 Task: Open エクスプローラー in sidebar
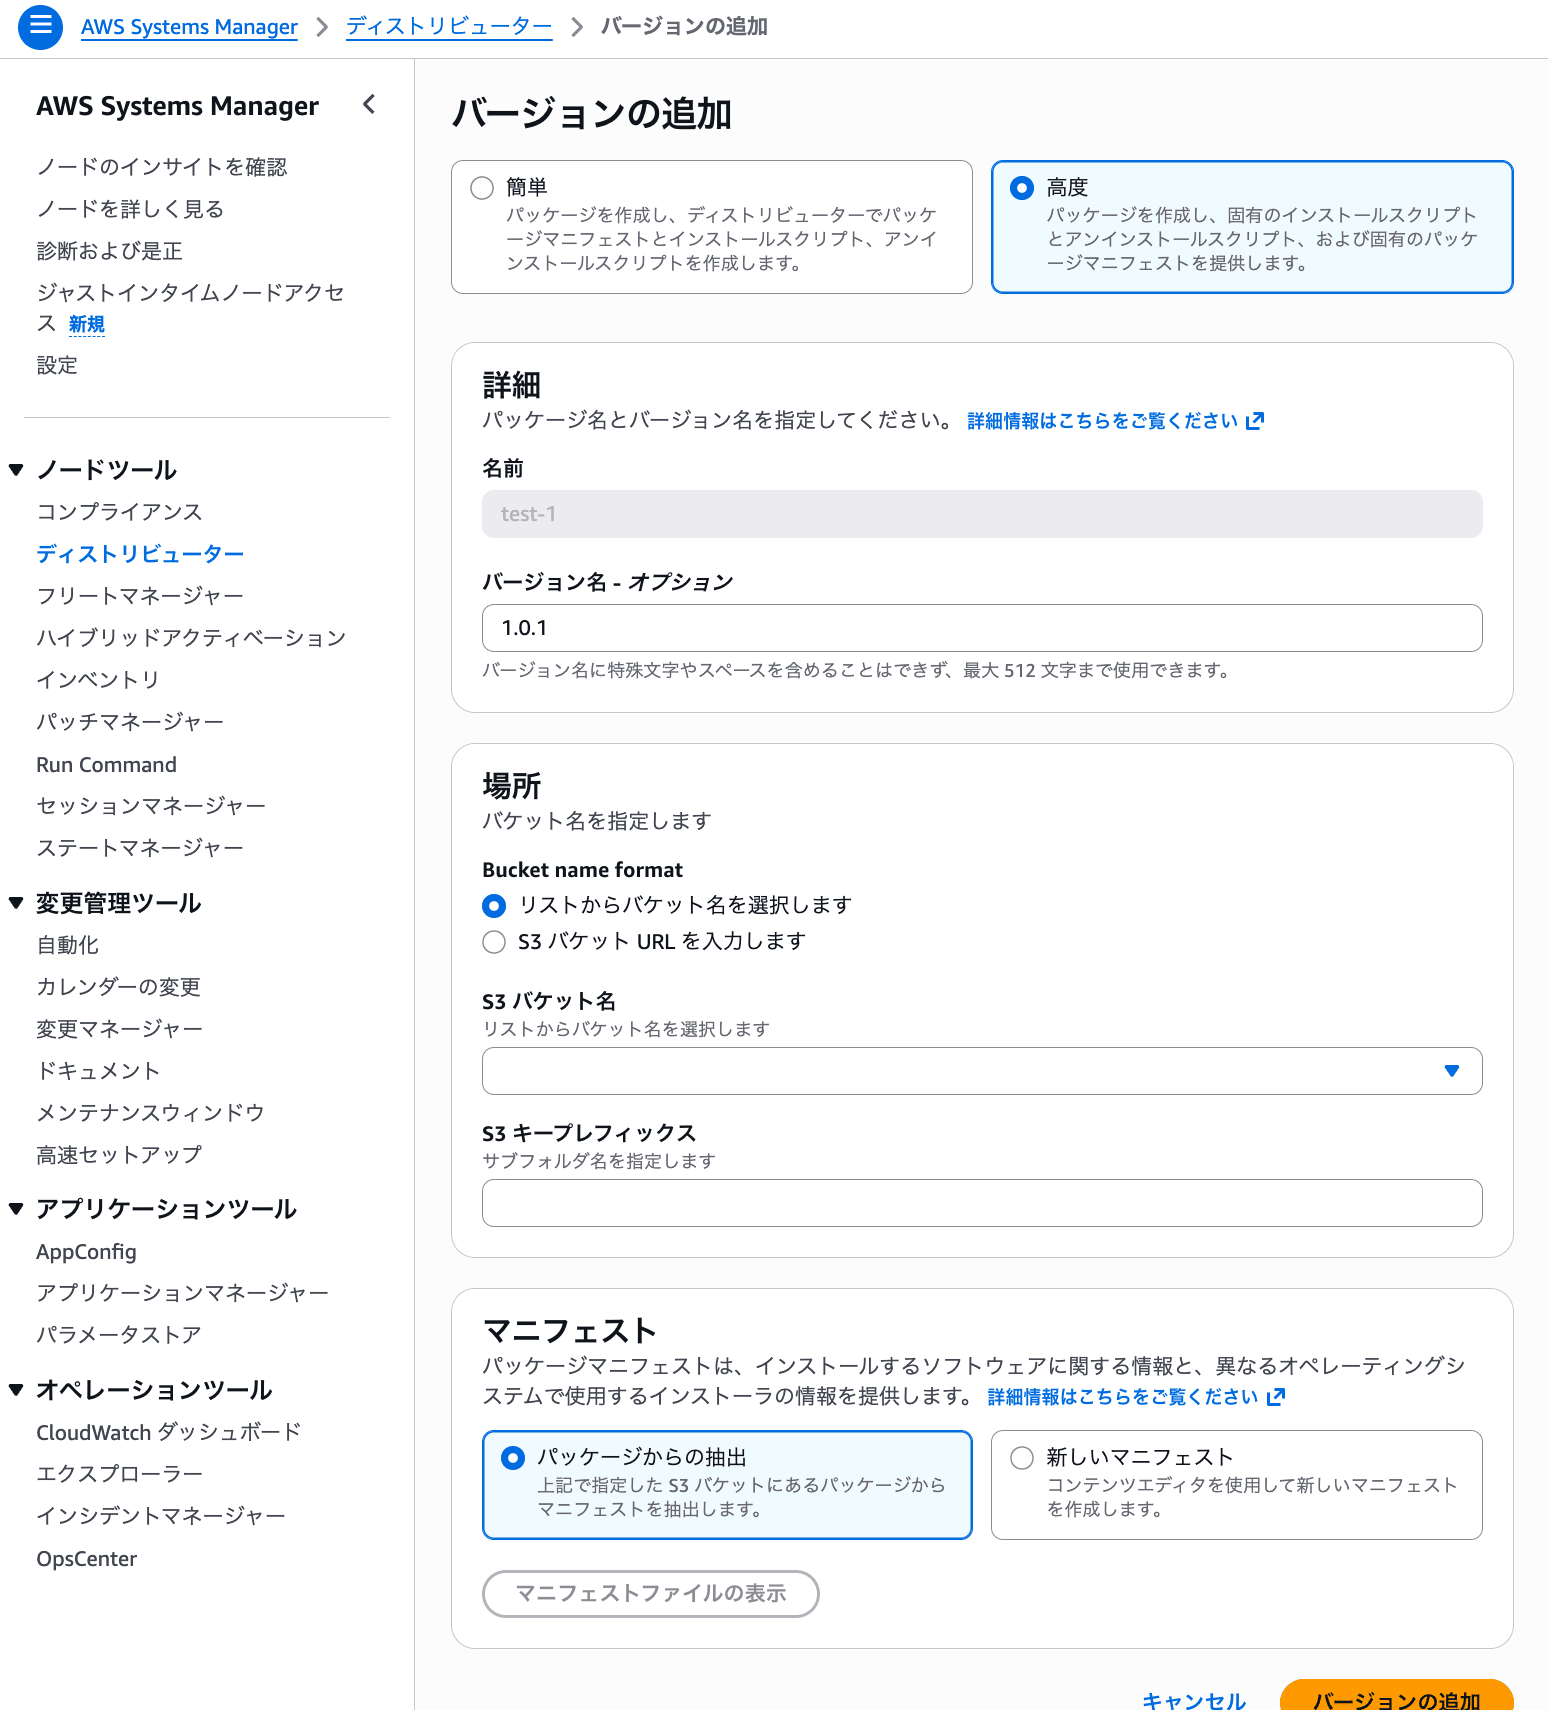tap(119, 1474)
